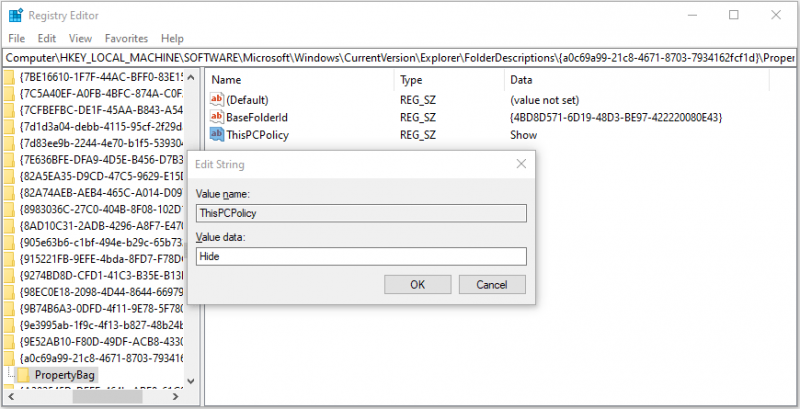Select the {7C5A40EF-A0FB-4BFC key folder icon
This screenshot has height=409, width=800.
9,94
